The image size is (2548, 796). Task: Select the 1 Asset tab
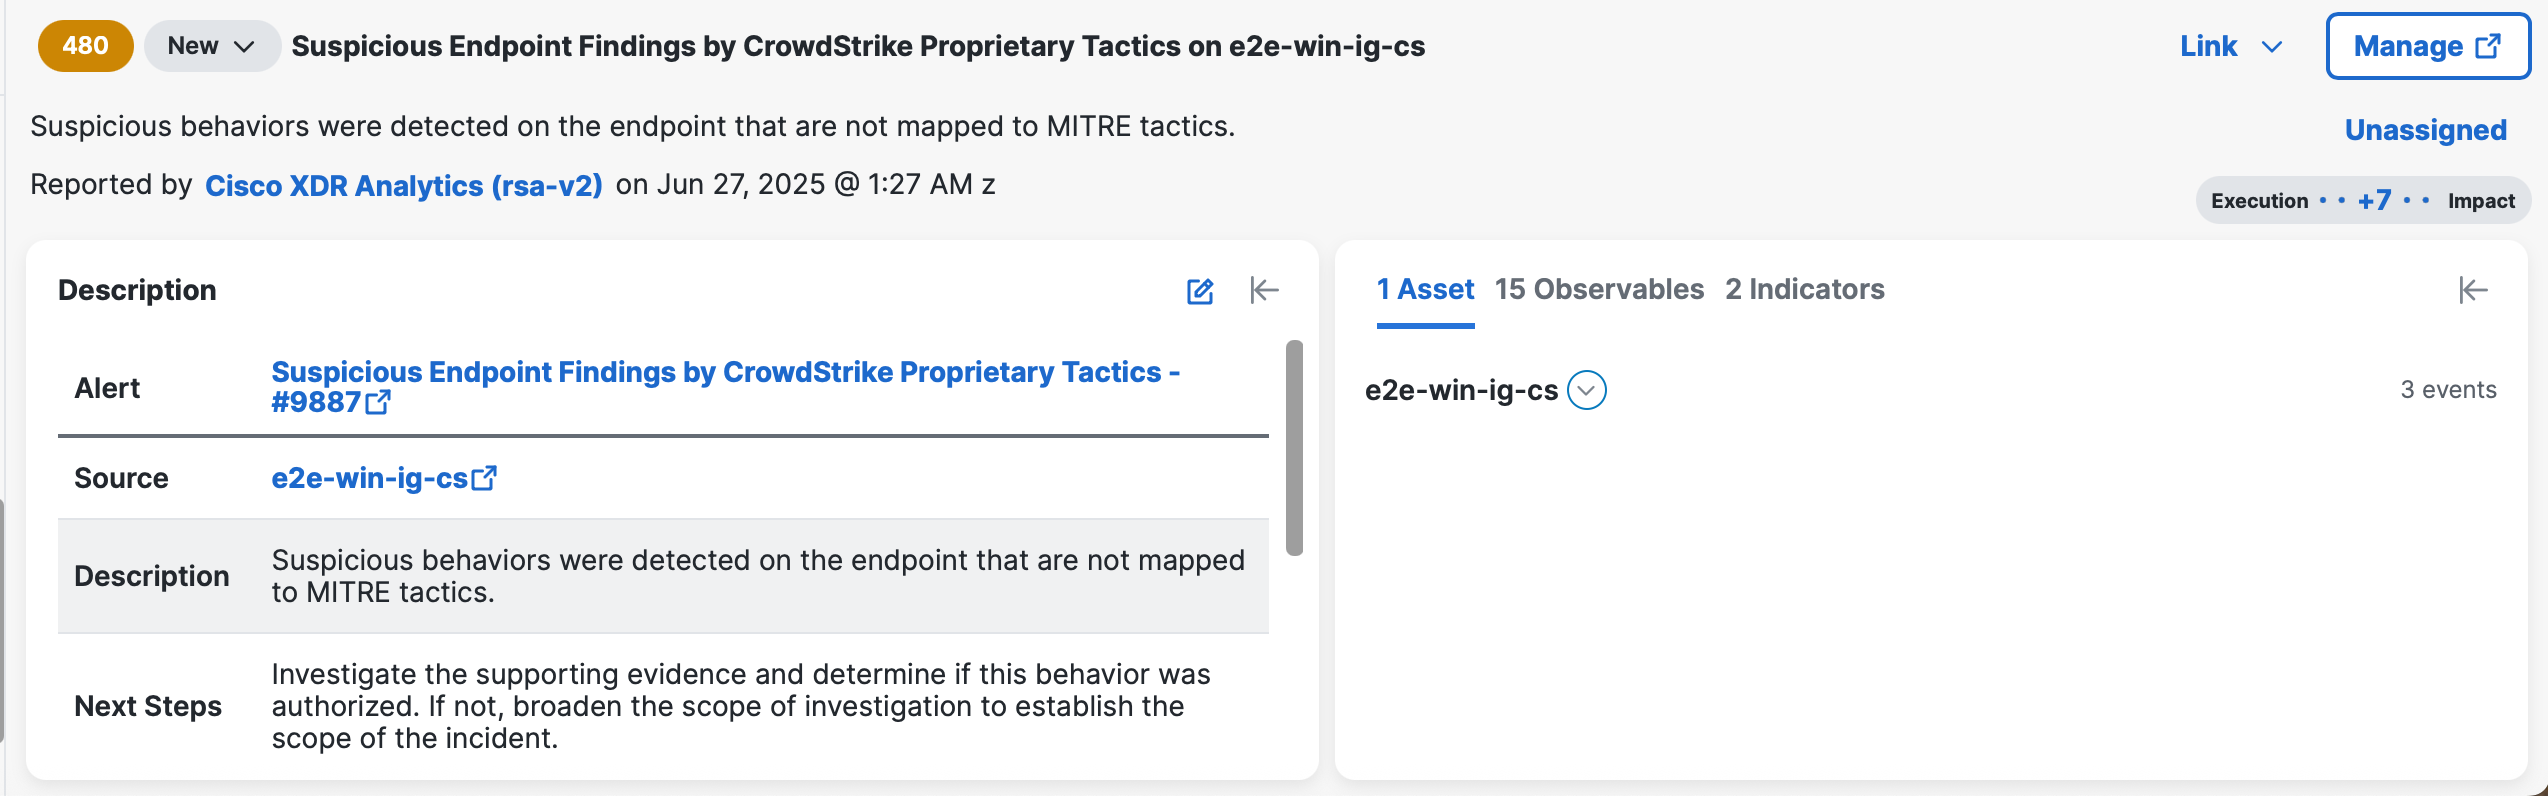(x=1425, y=289)
